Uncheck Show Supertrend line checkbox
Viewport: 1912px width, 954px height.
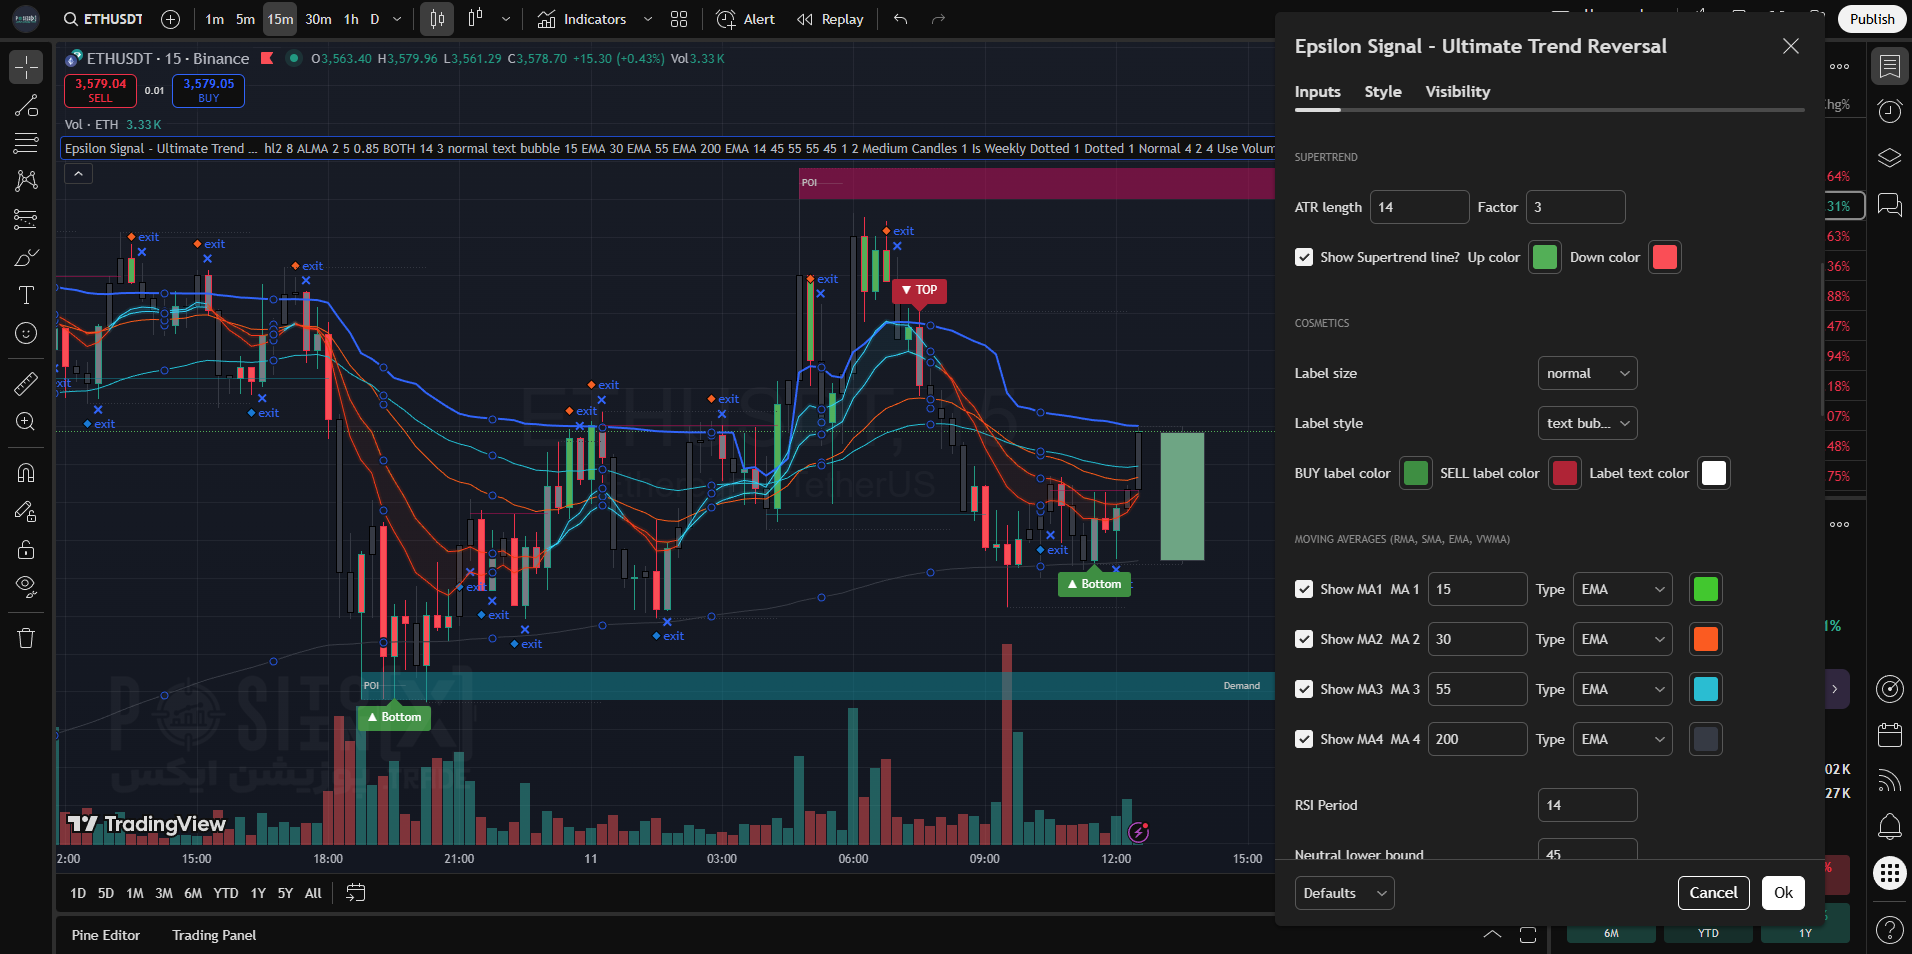tap(1304, 257)
